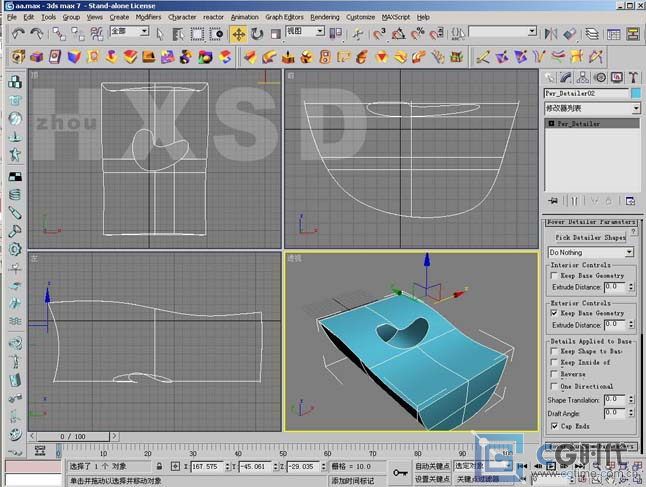
Task: Open the MAXScript menu
Action: pyautogui.click(x=396, y=17)
